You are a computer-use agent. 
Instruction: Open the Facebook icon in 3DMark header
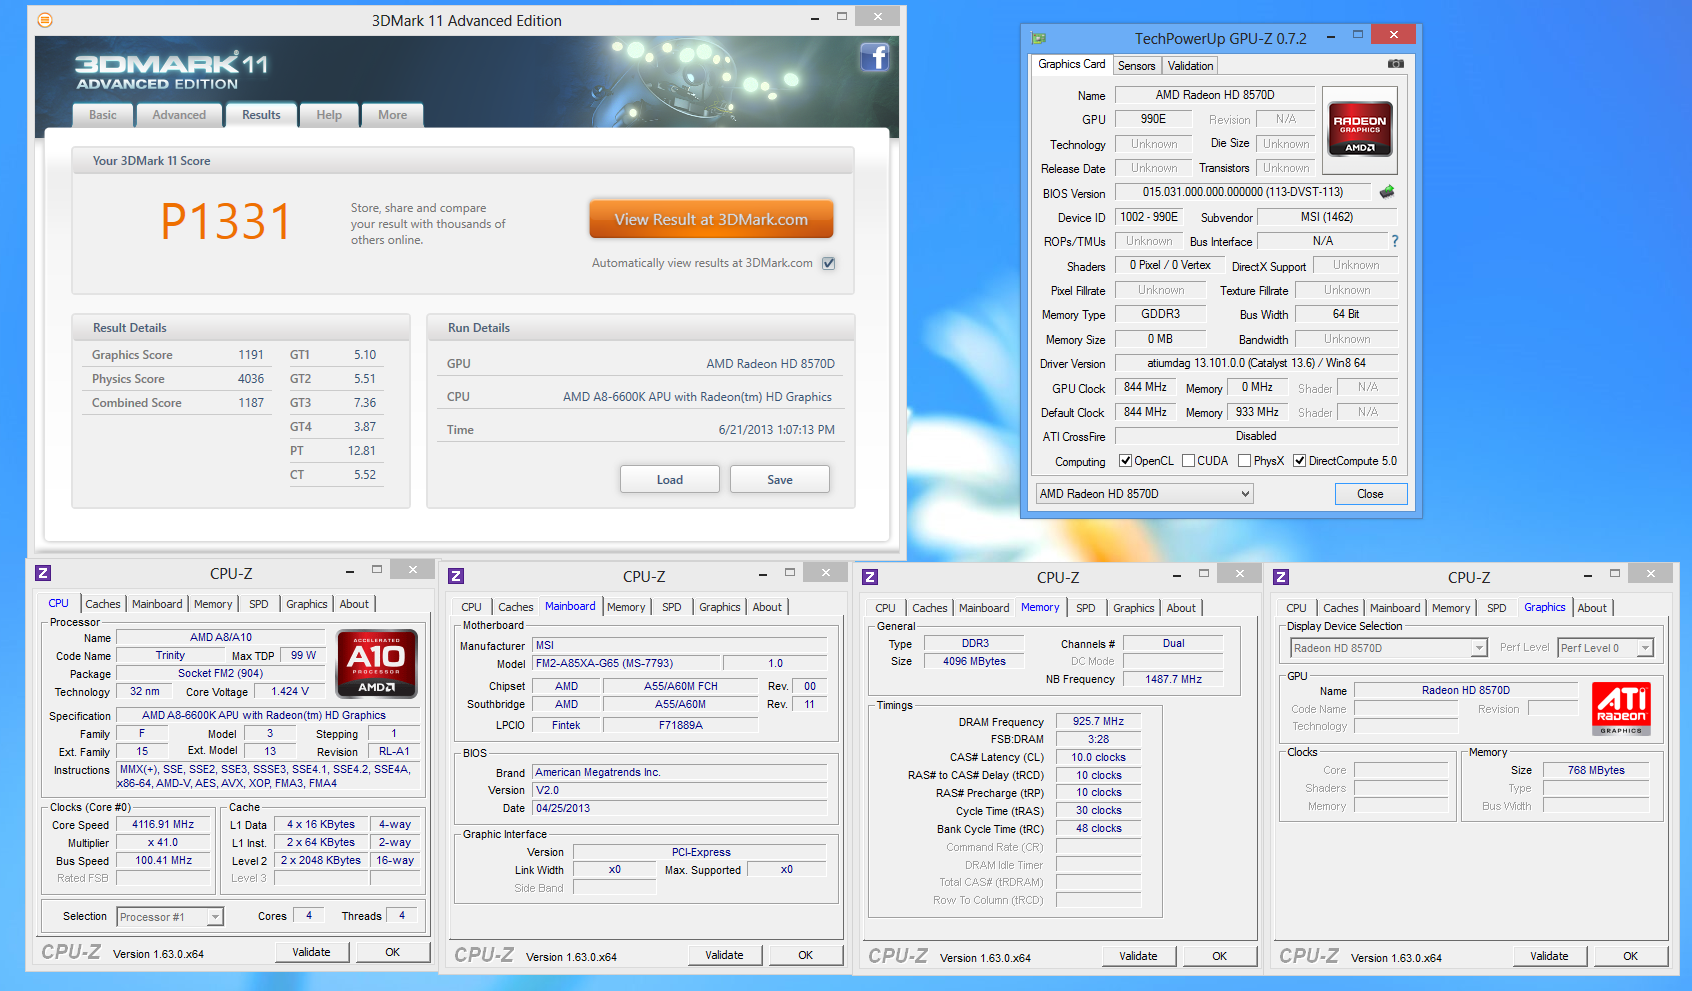[875, 58]
